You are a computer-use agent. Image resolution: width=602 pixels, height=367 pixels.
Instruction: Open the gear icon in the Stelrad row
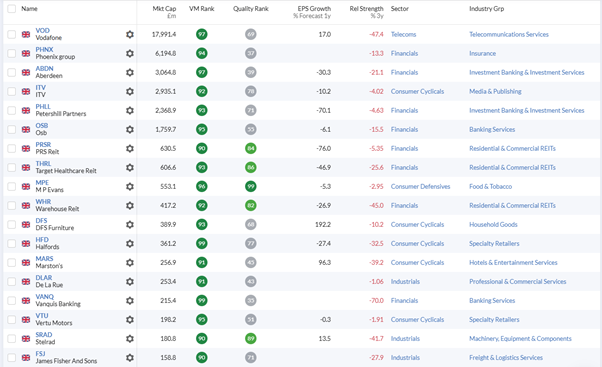point(130,339)
